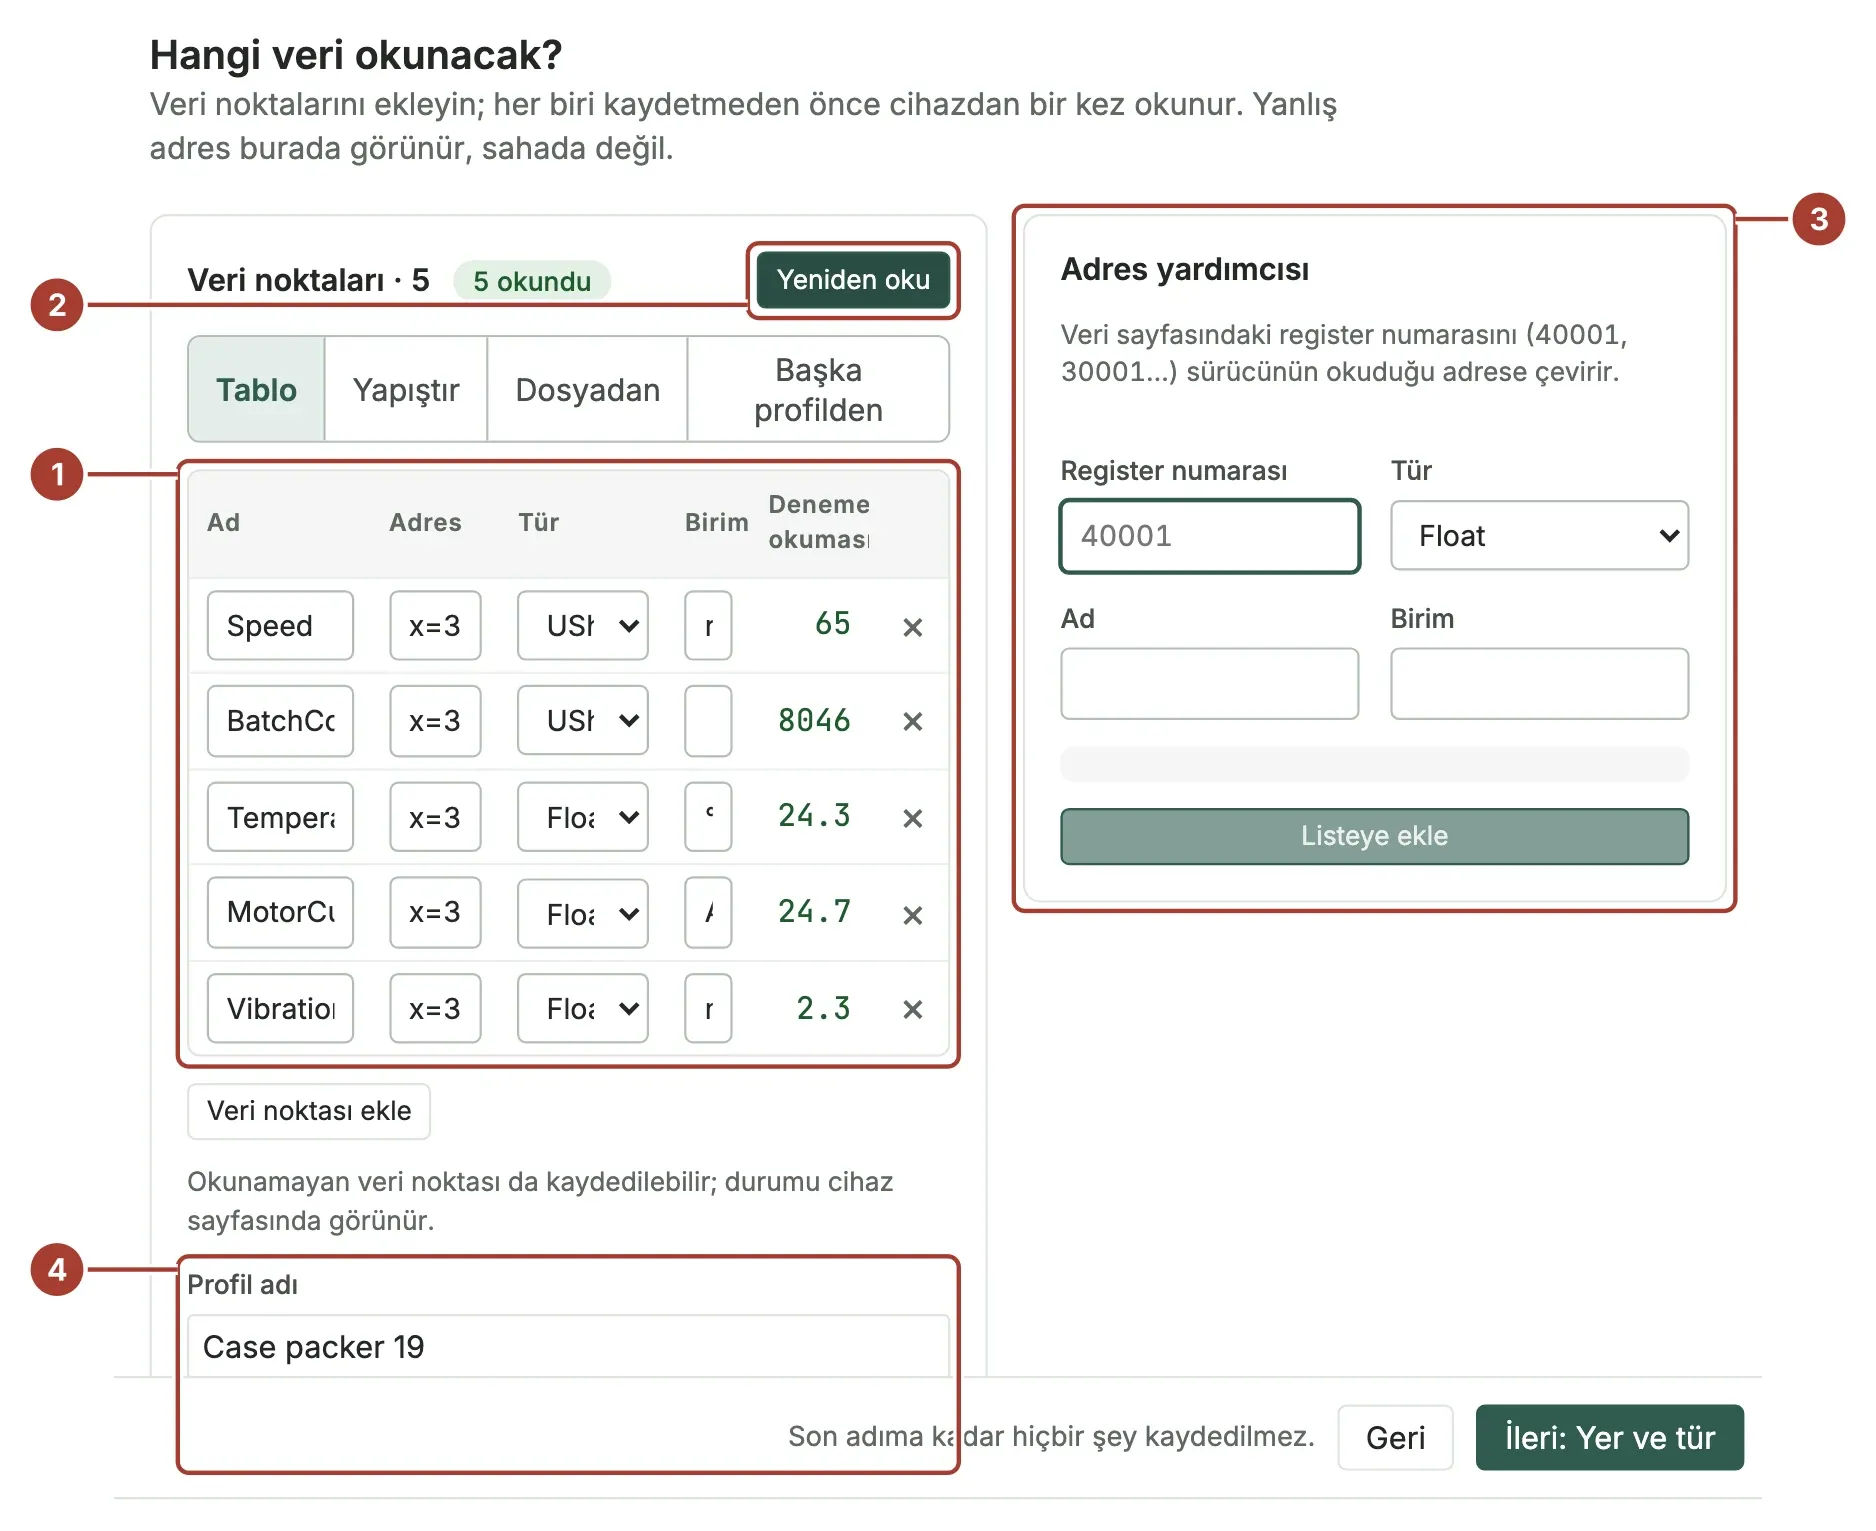Image resolution: width=1876 pixels, height=1531 pixels.
Task: Open type dropdown for MotorCu row
Action: (x=582, y=914)
